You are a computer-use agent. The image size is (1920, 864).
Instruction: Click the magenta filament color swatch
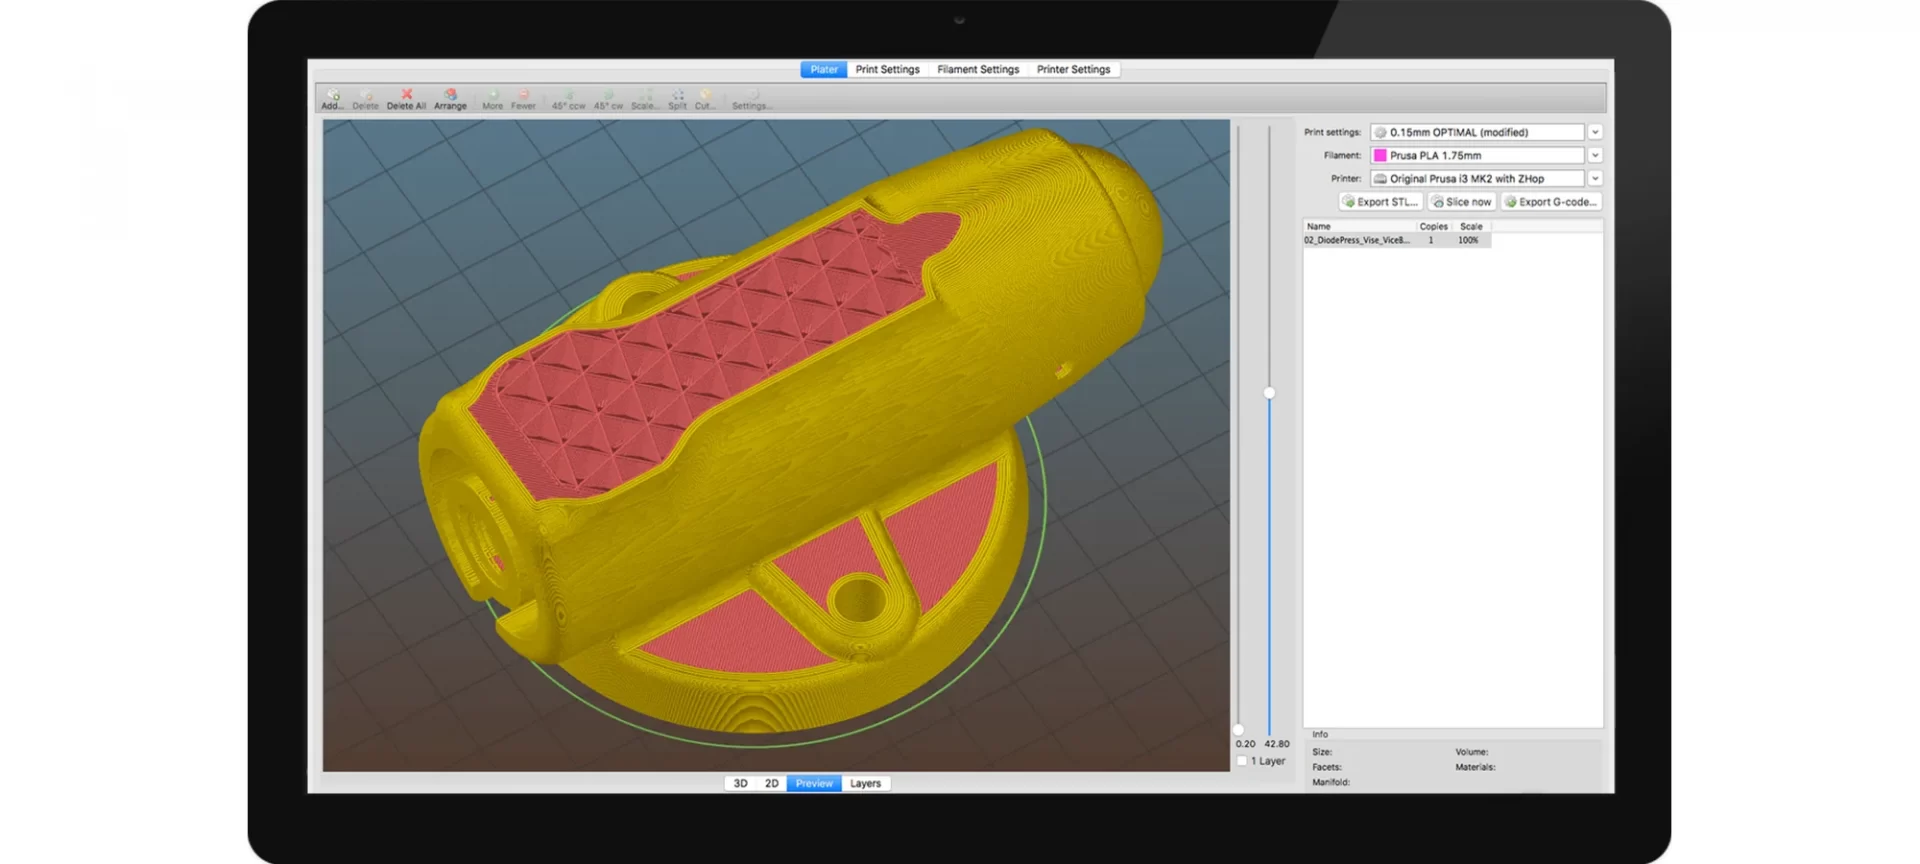point(1380,155)
